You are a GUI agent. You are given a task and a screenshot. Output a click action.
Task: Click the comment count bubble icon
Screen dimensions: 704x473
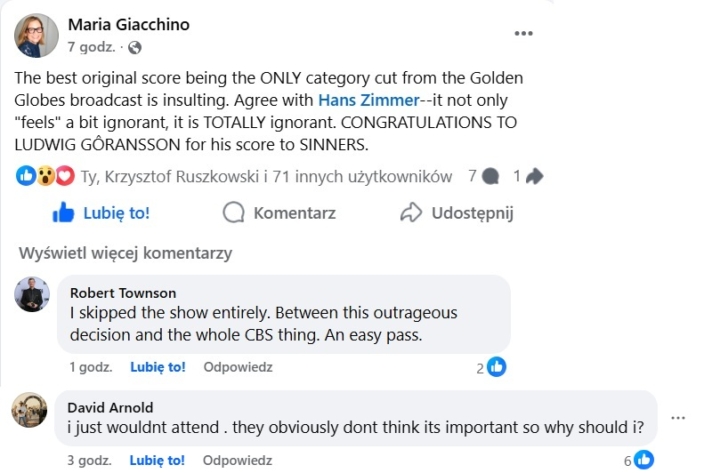point(489,176)
